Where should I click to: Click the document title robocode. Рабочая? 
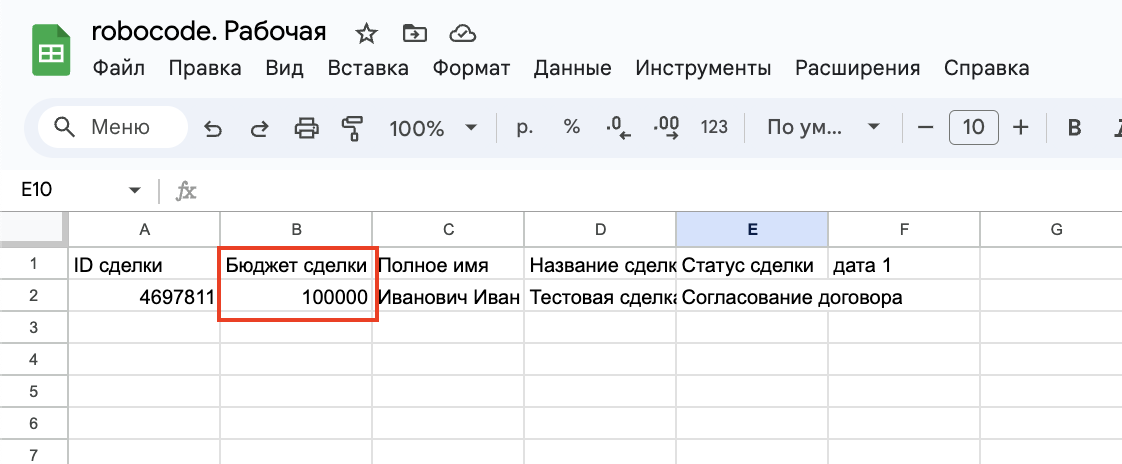(x=209, y=32)
